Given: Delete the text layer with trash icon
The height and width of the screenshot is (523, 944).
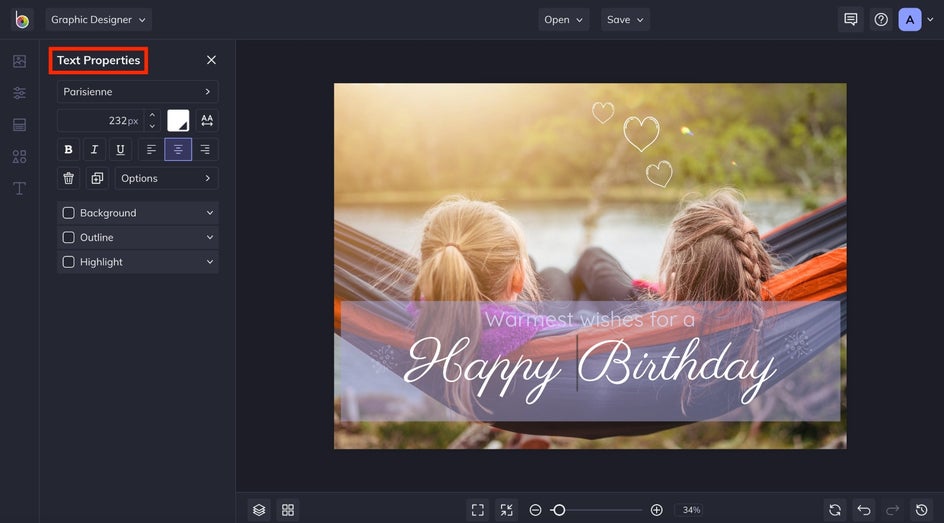Looking at the screenshot, I should (69, 178).
